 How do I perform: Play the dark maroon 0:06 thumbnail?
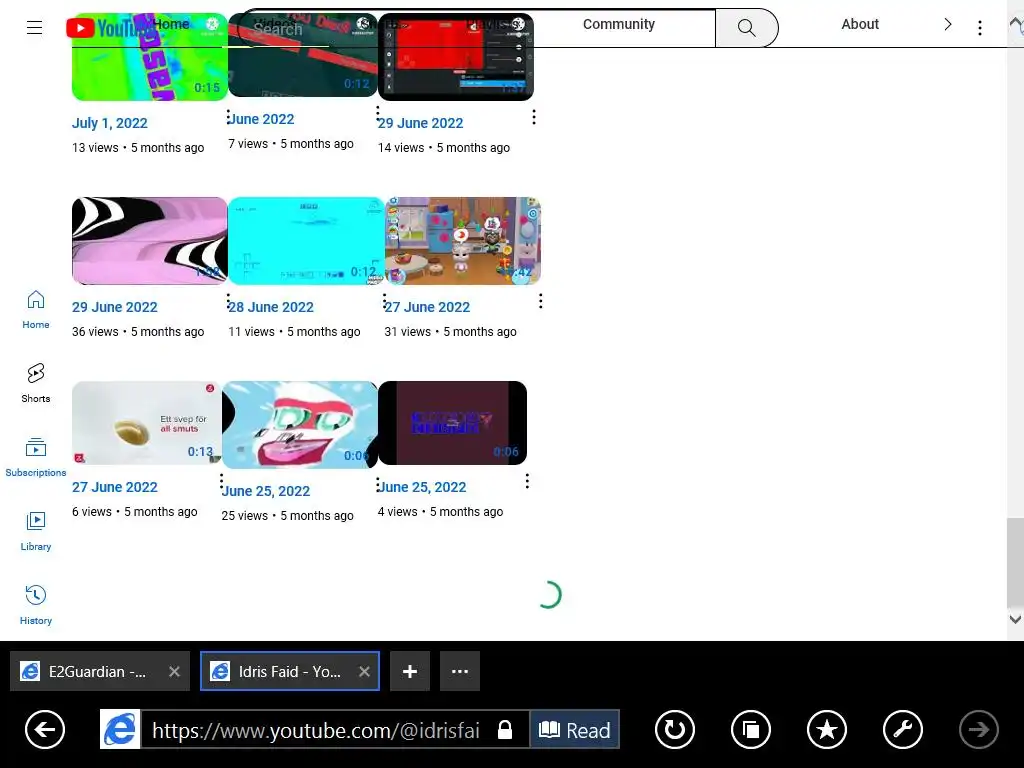pyautogui.click(x=453, y=423)
